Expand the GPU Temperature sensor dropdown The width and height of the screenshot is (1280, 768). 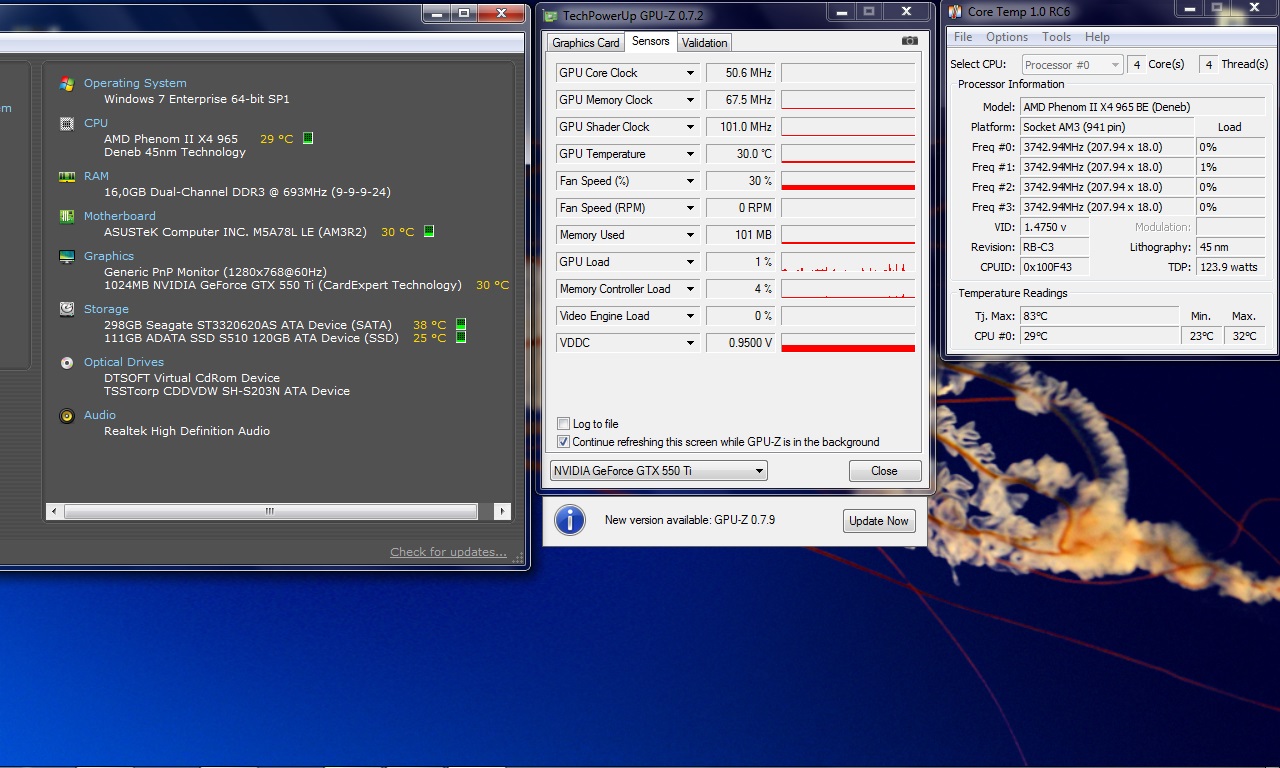(x=690, y=154)
